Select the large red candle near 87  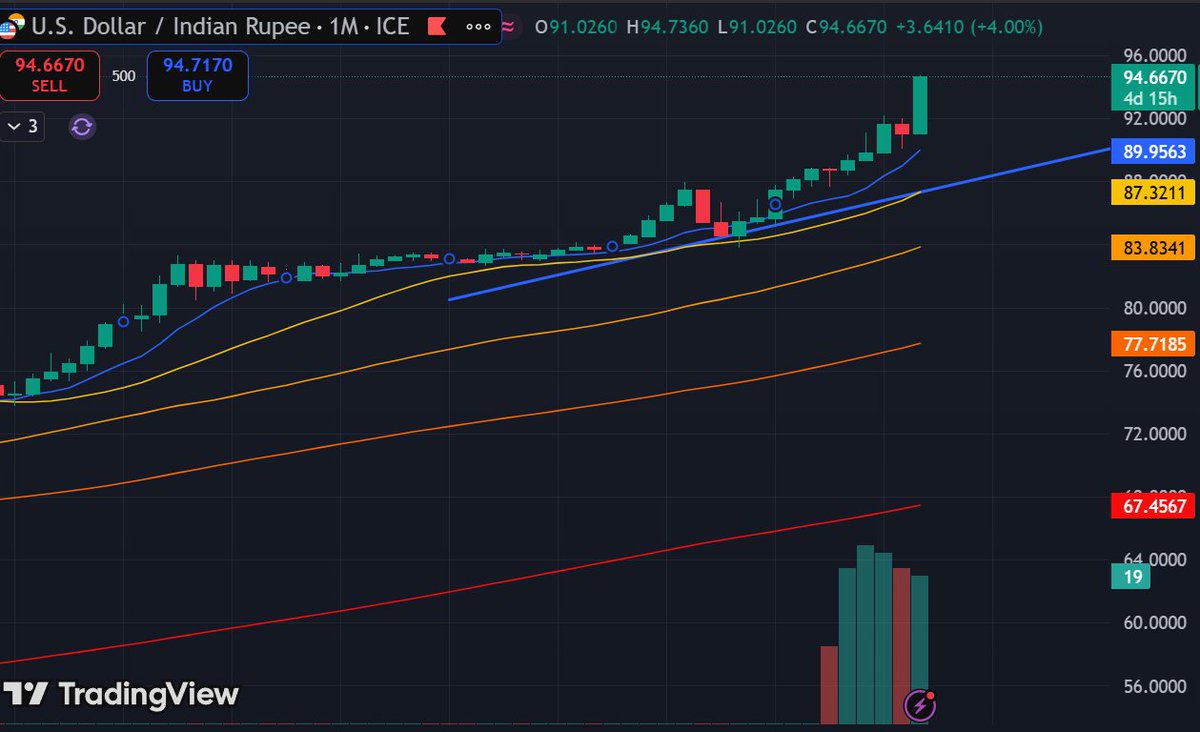point(703,207)
